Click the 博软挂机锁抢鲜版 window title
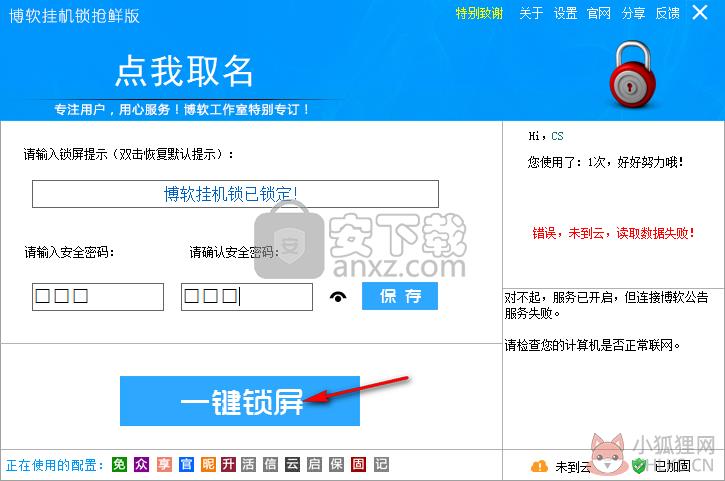The image size is (725, 481). 74,16
